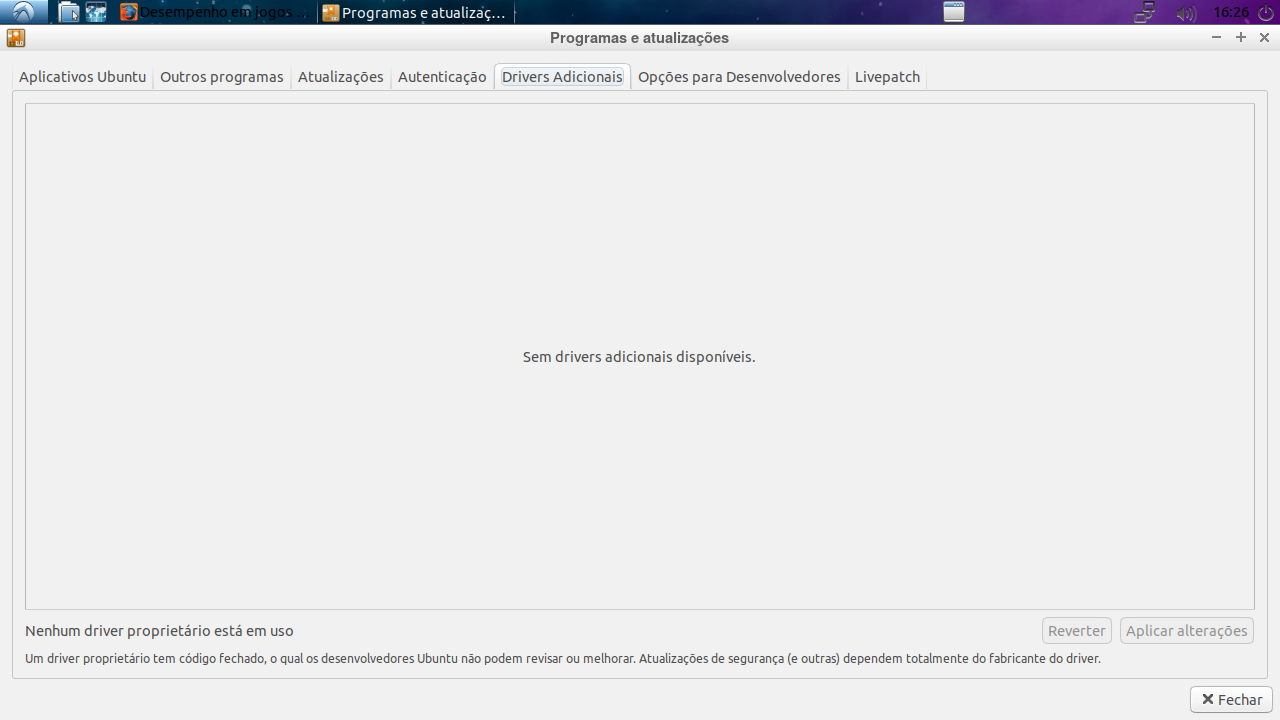Select the Drivers Adicionais tab

562,77
